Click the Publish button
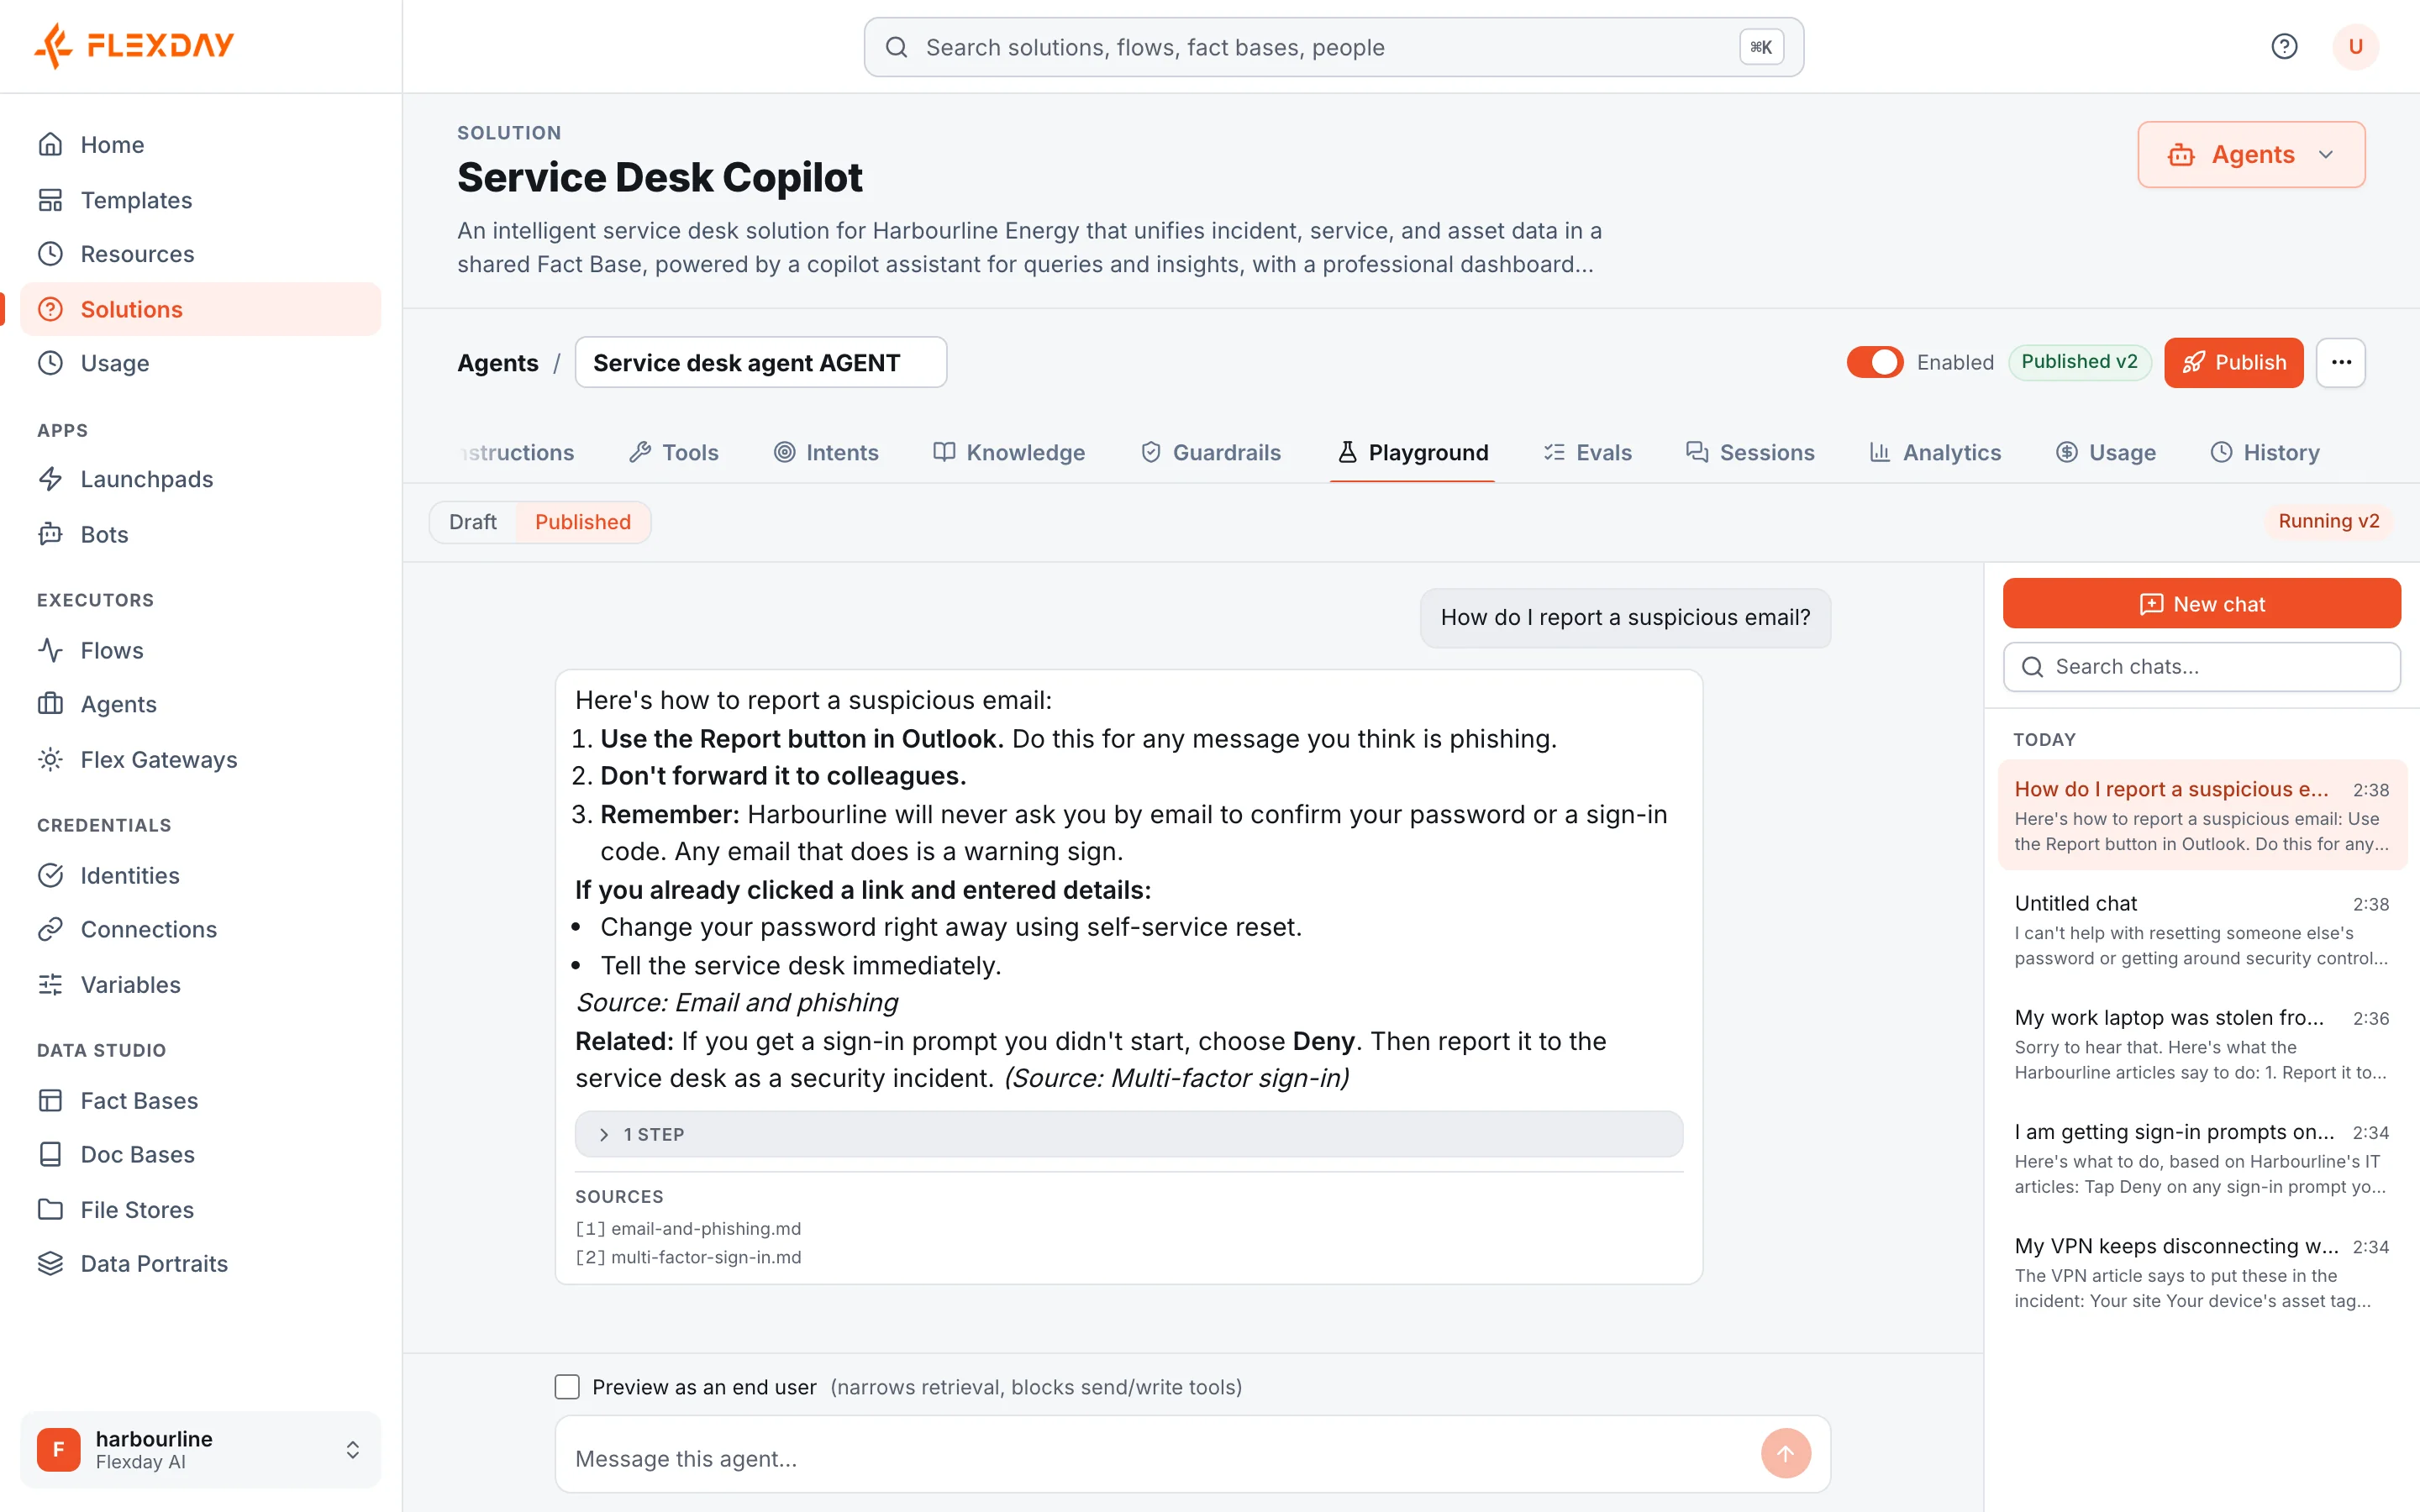 click(2233, 362)
